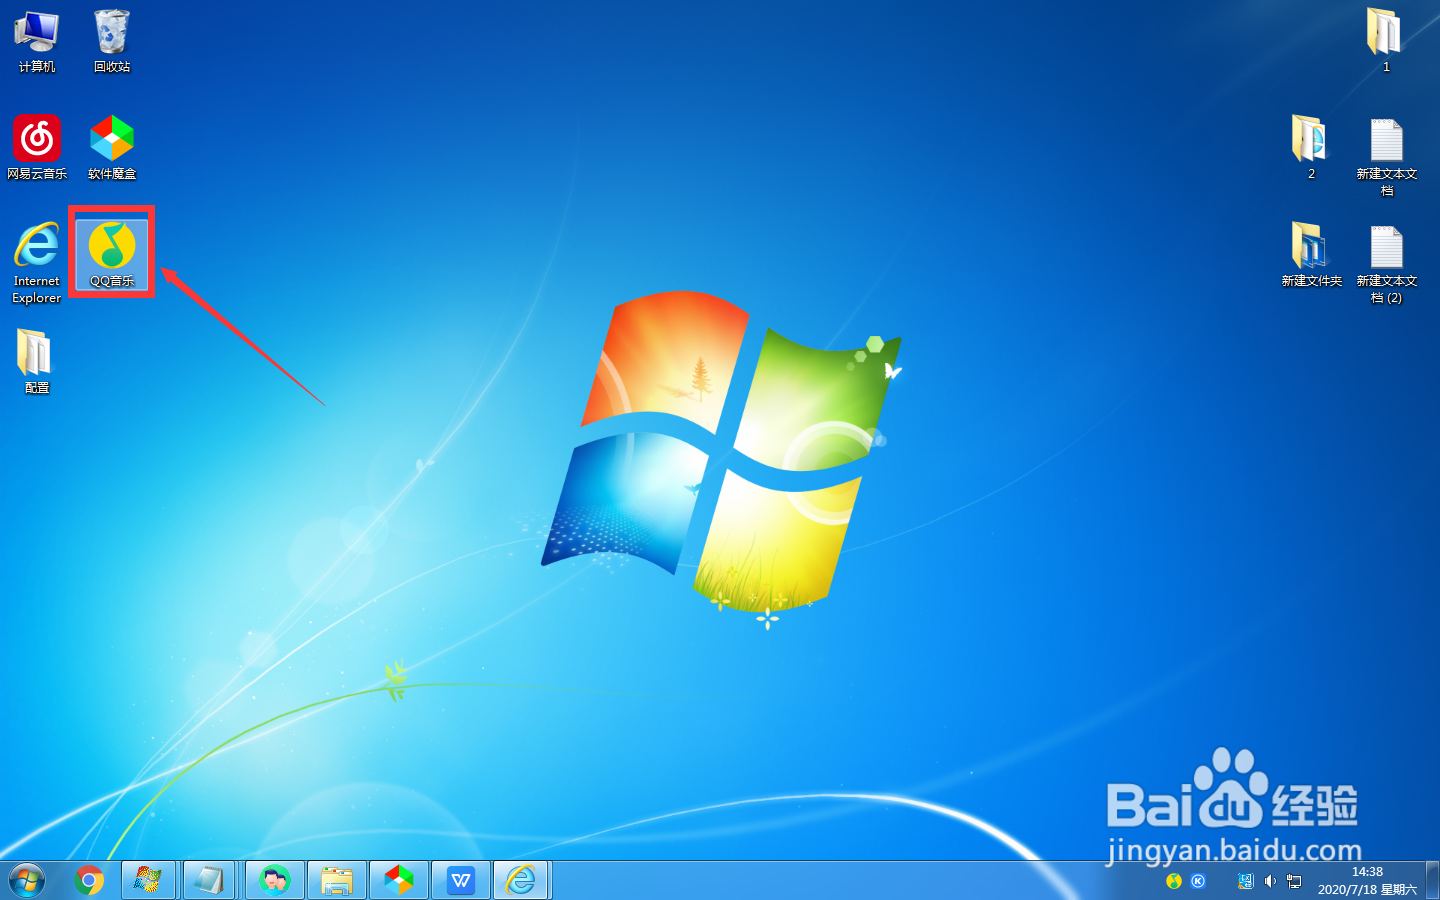Open the network connection tray icon
The height and width of the screenshot is (900, 1440).
tap(1294, 881)
